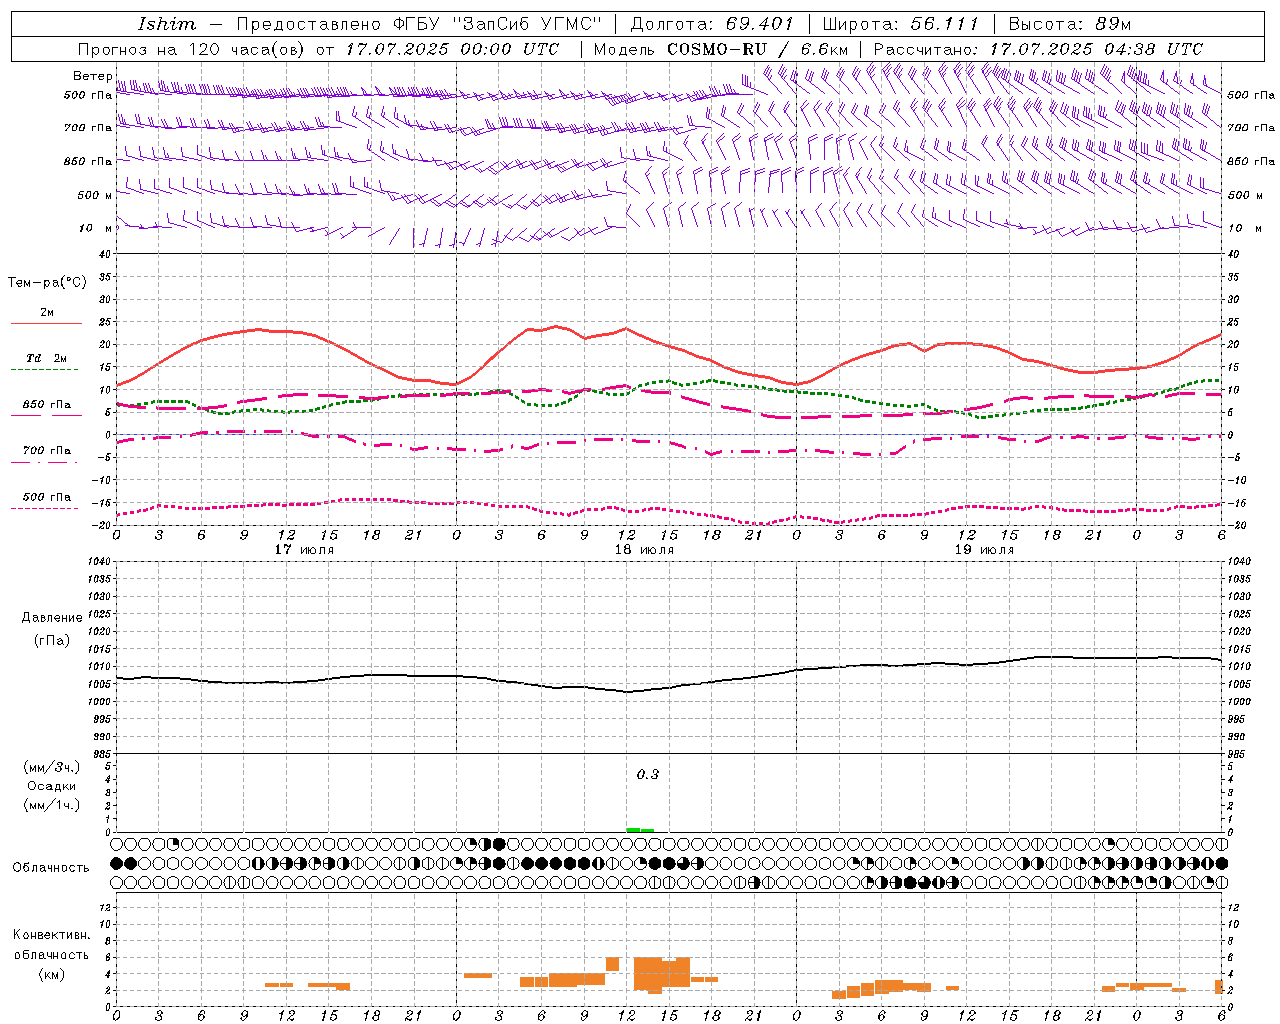Click the "Долгота: 69.401" header field

712,24
